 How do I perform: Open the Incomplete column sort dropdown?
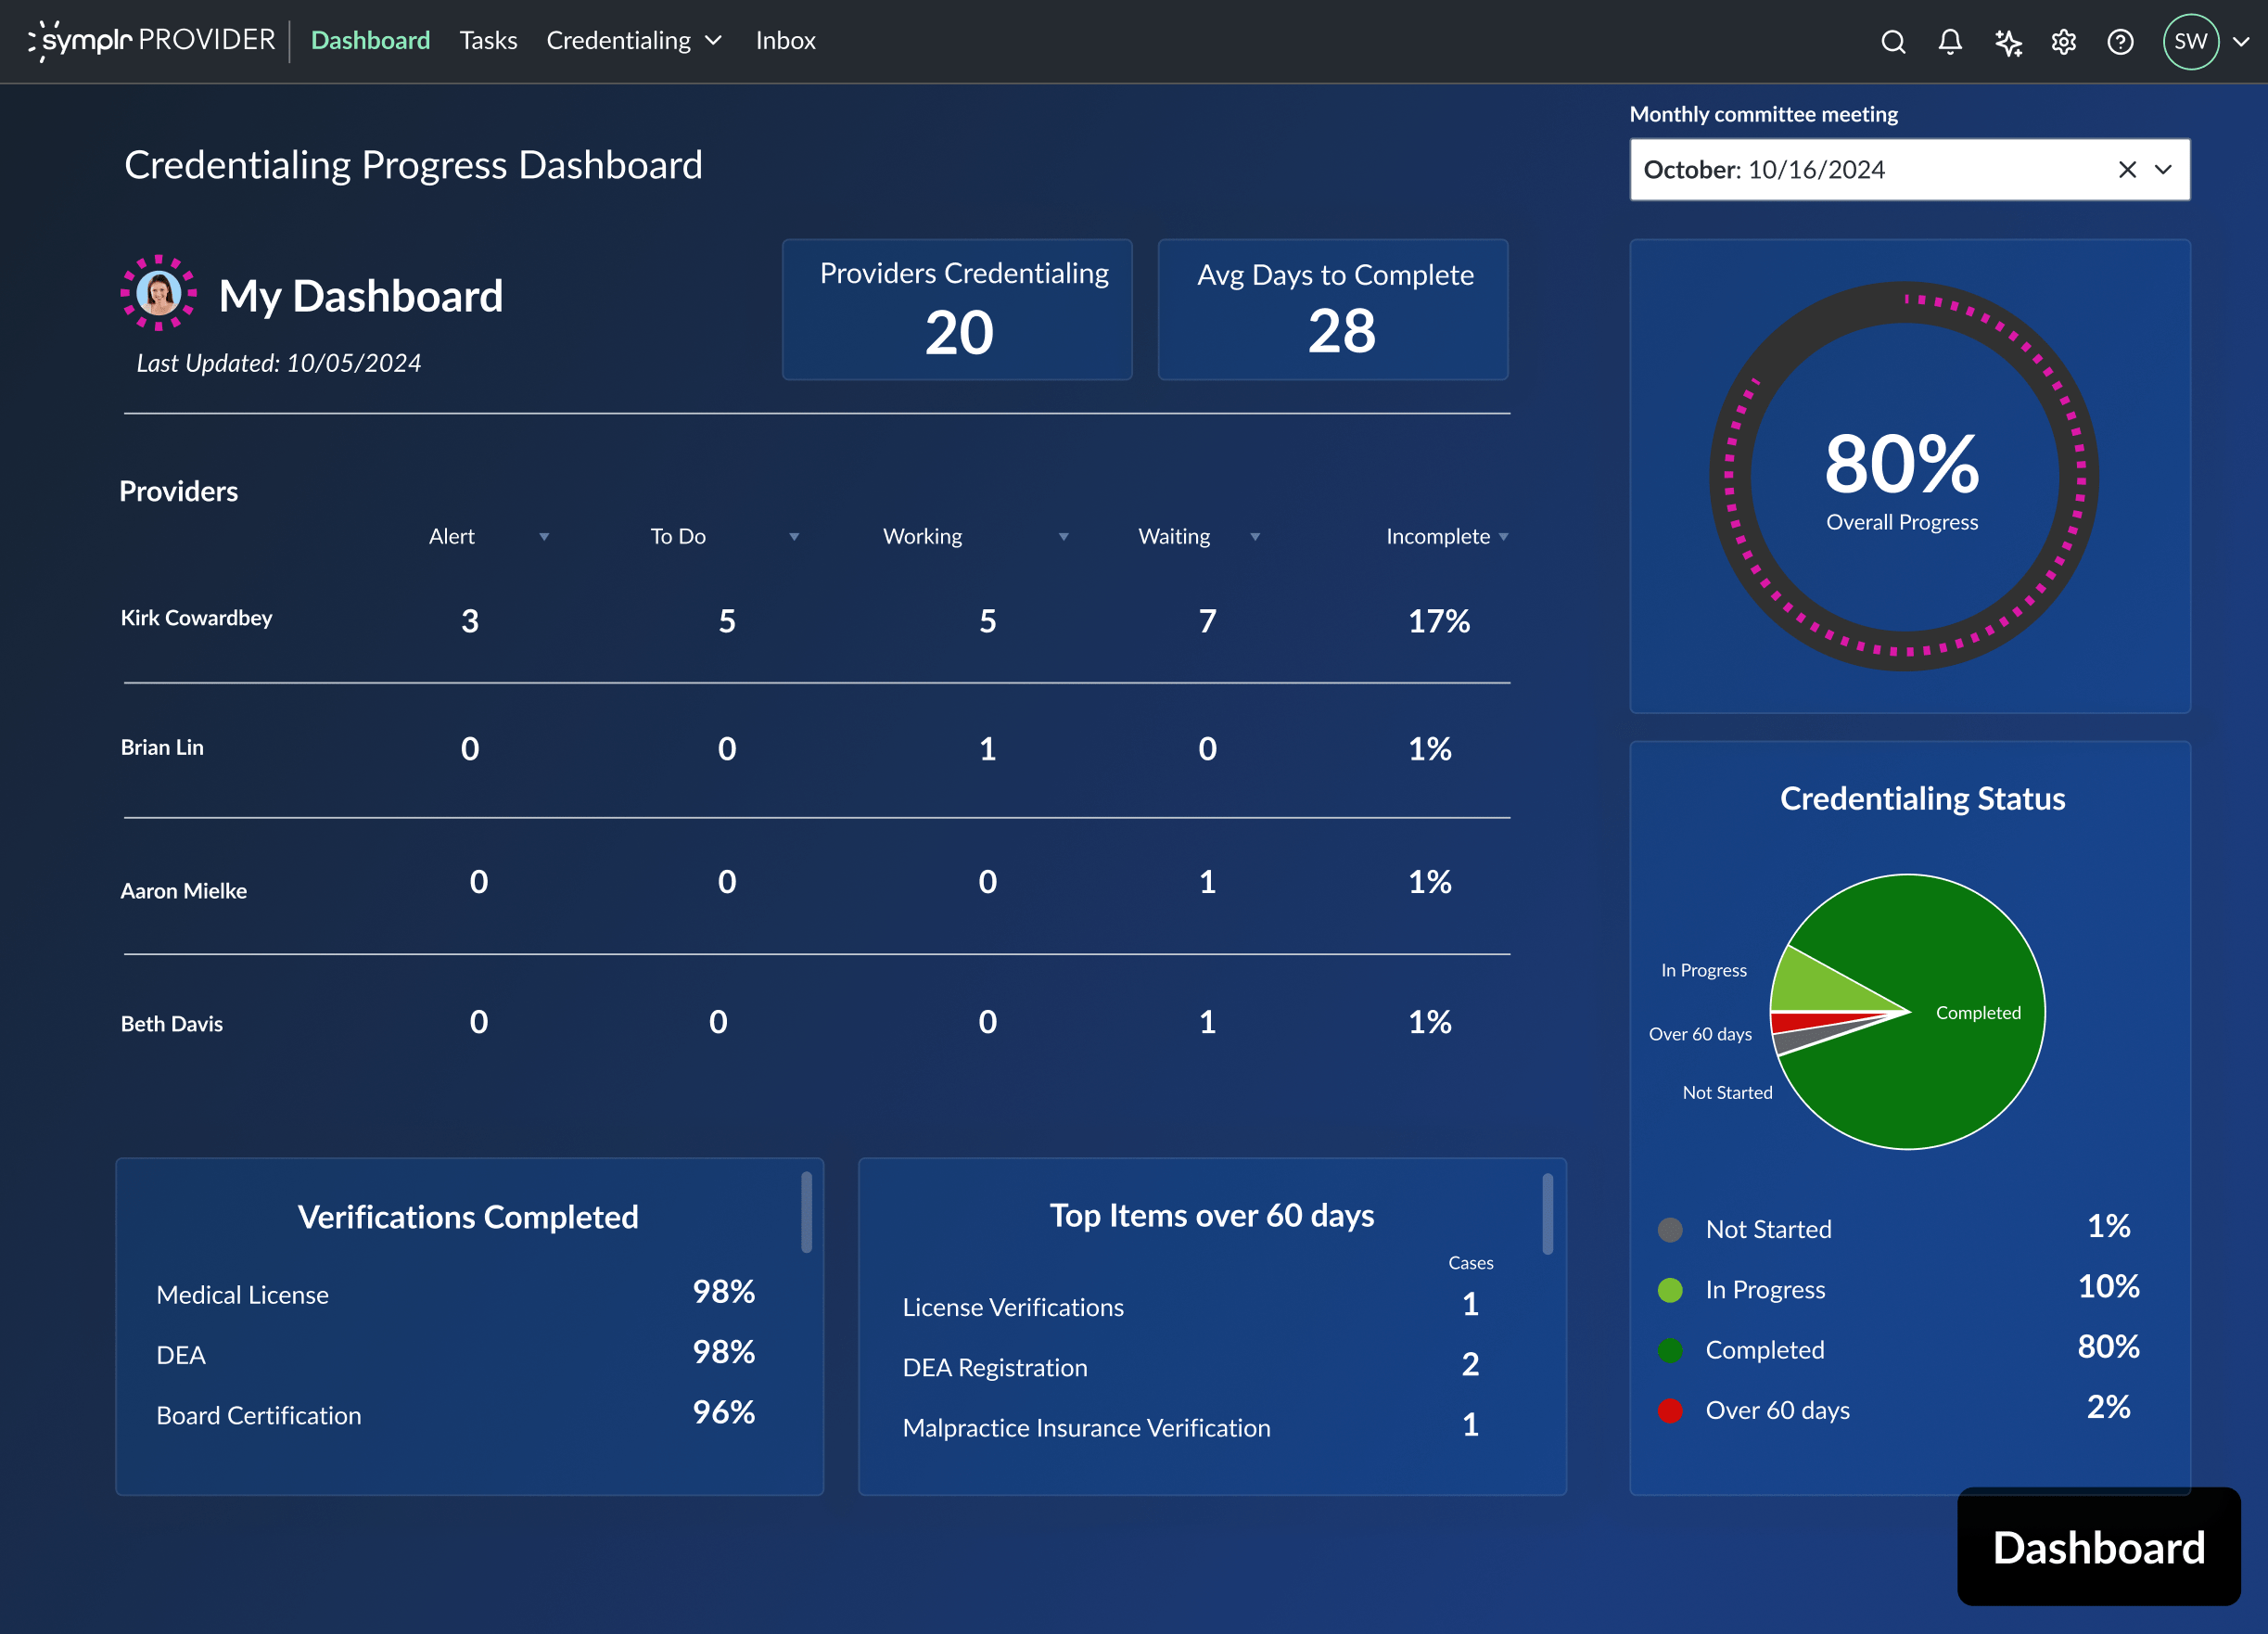(1505, 537)
